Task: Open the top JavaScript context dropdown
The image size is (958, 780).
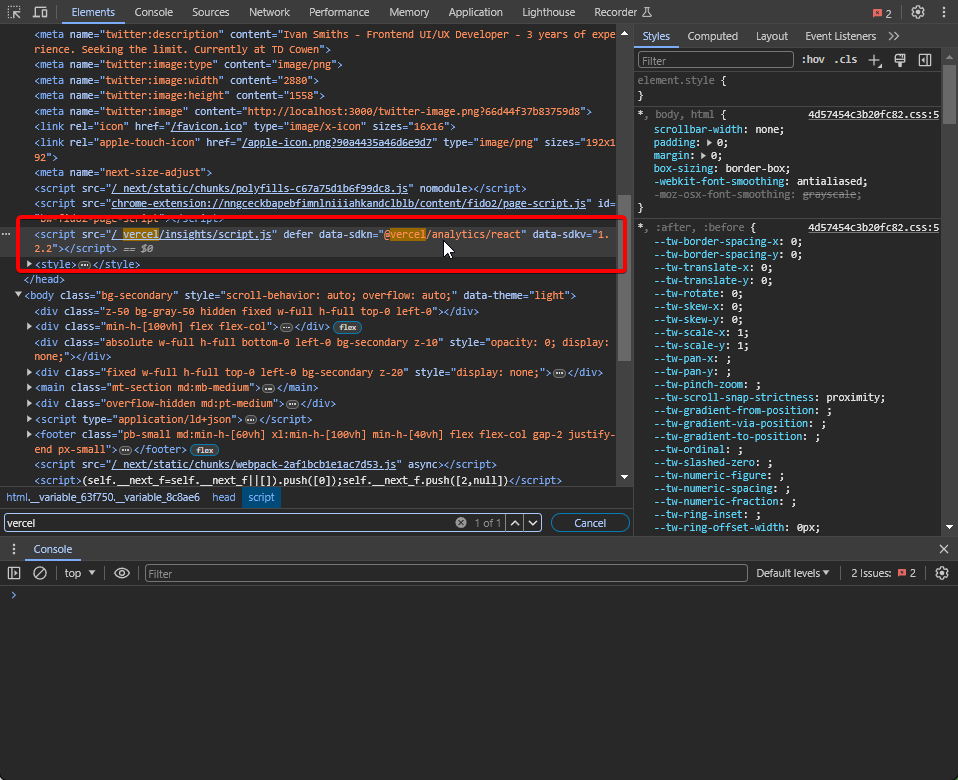Action: click(x=80, y=573)
